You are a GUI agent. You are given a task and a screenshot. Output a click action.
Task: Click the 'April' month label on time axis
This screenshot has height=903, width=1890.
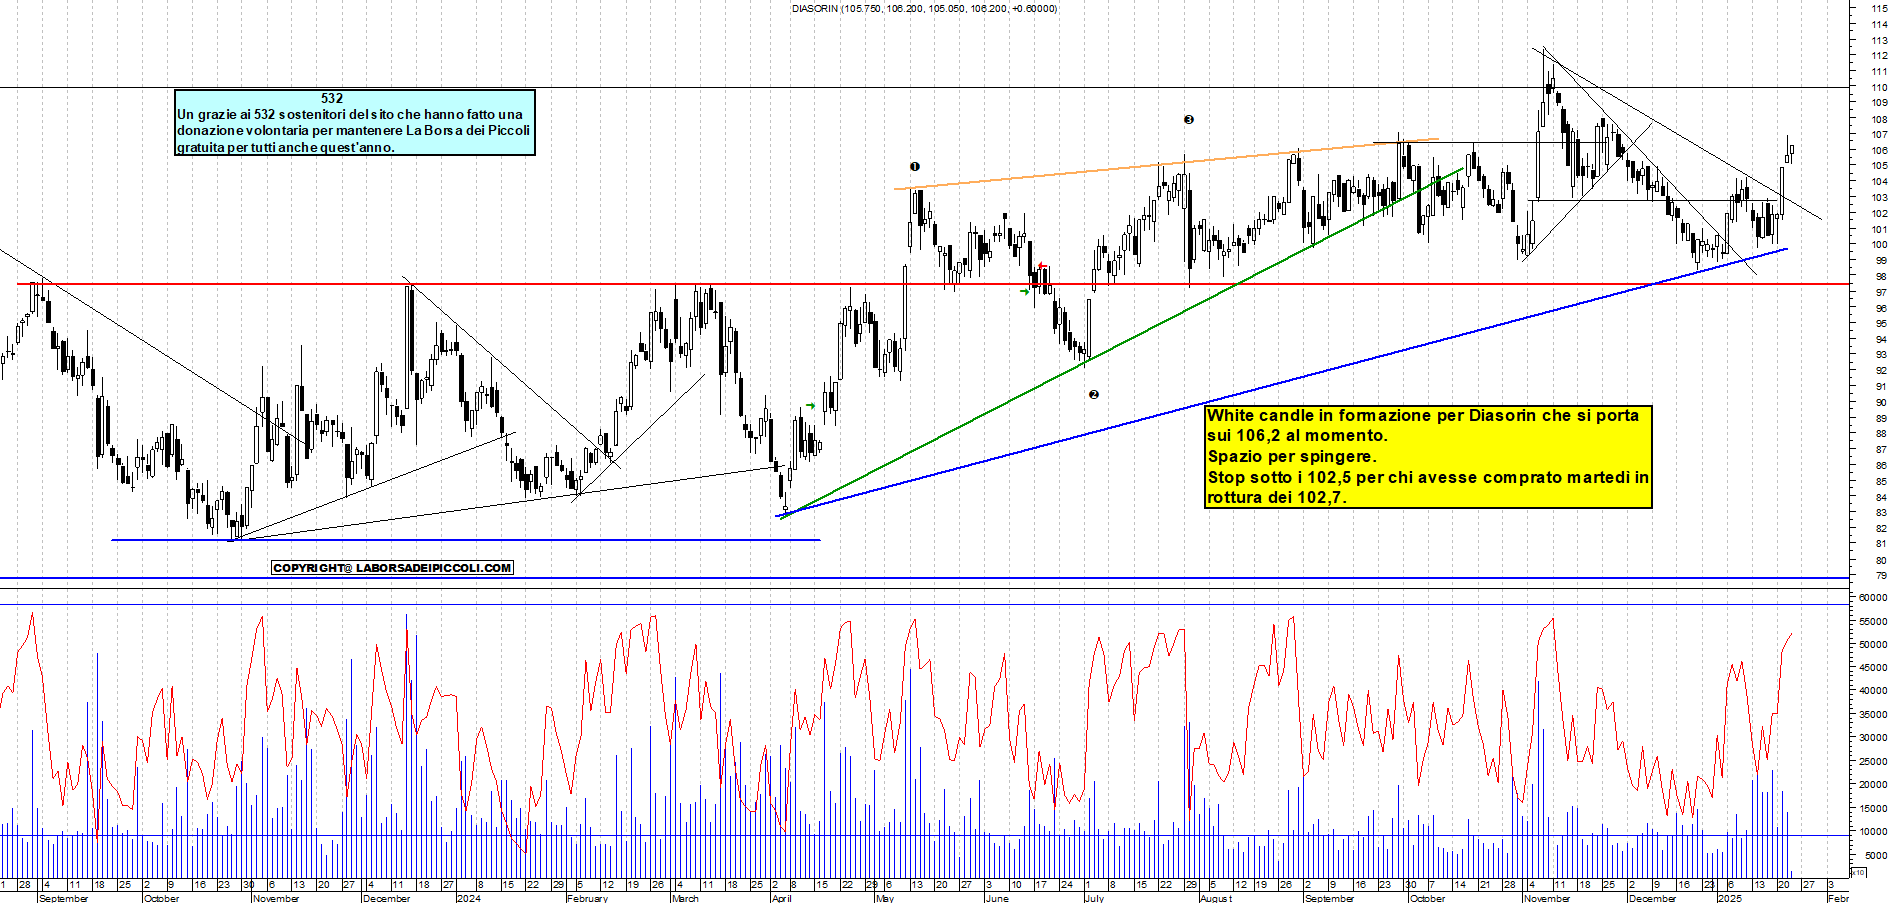[x=781, y=898]
